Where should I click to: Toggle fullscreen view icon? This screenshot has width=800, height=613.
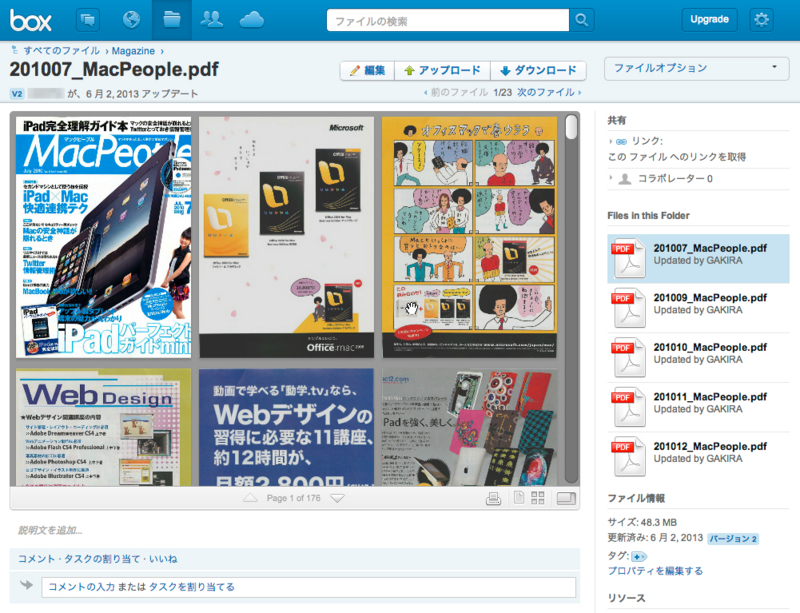566,498
